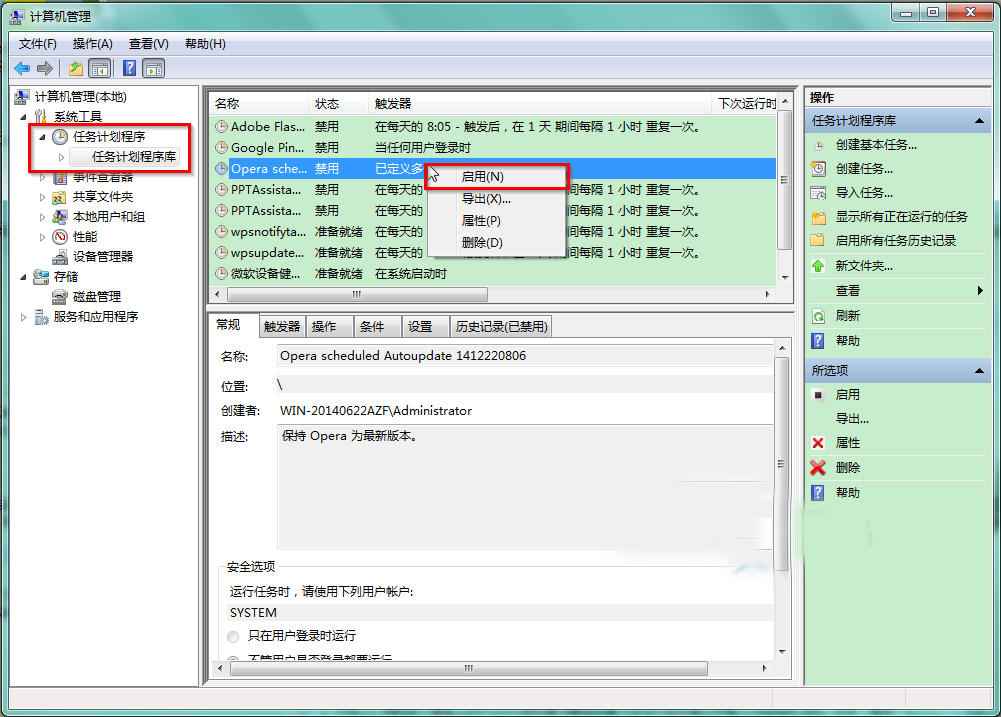This screenshot has width=1001, height=717.
Task: Choose 启用(N) in the context menu
Action: pyautogui.click(x=482, y=176)
